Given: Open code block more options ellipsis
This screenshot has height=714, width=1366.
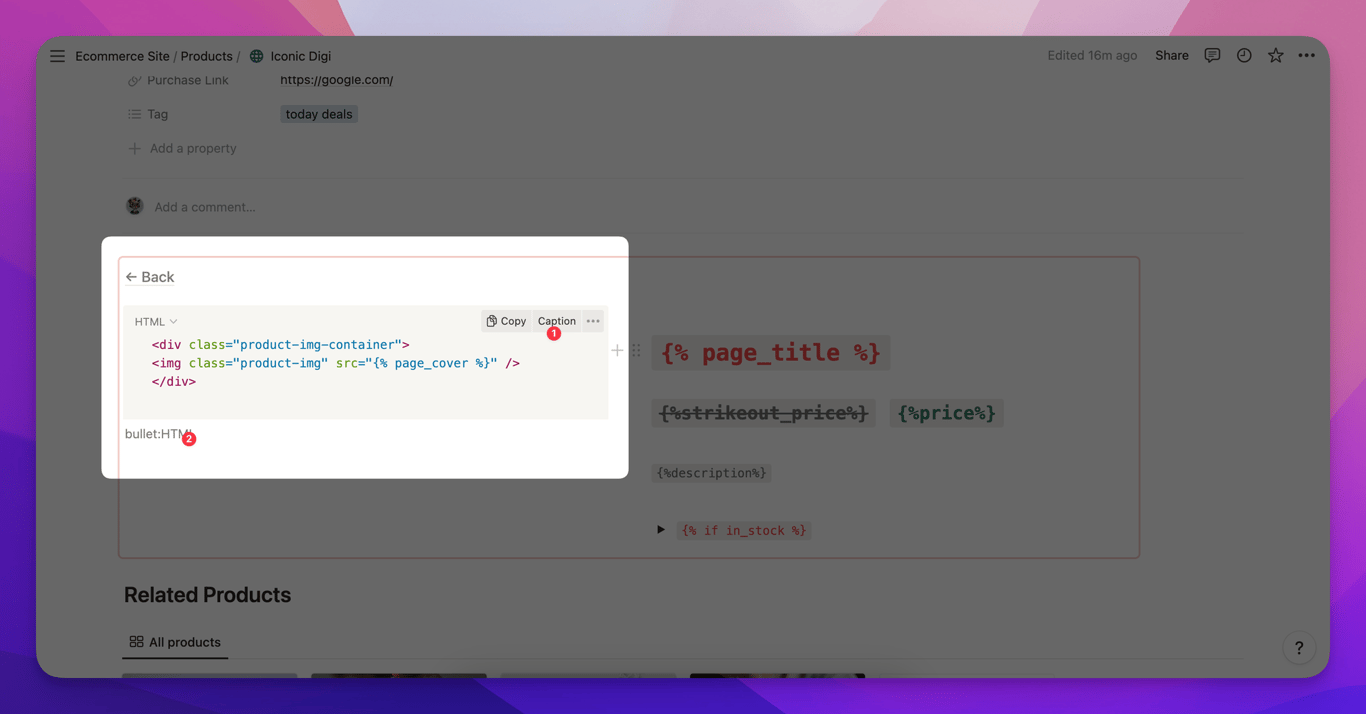Looking at the screenshot, I should (x=593, y=321).
